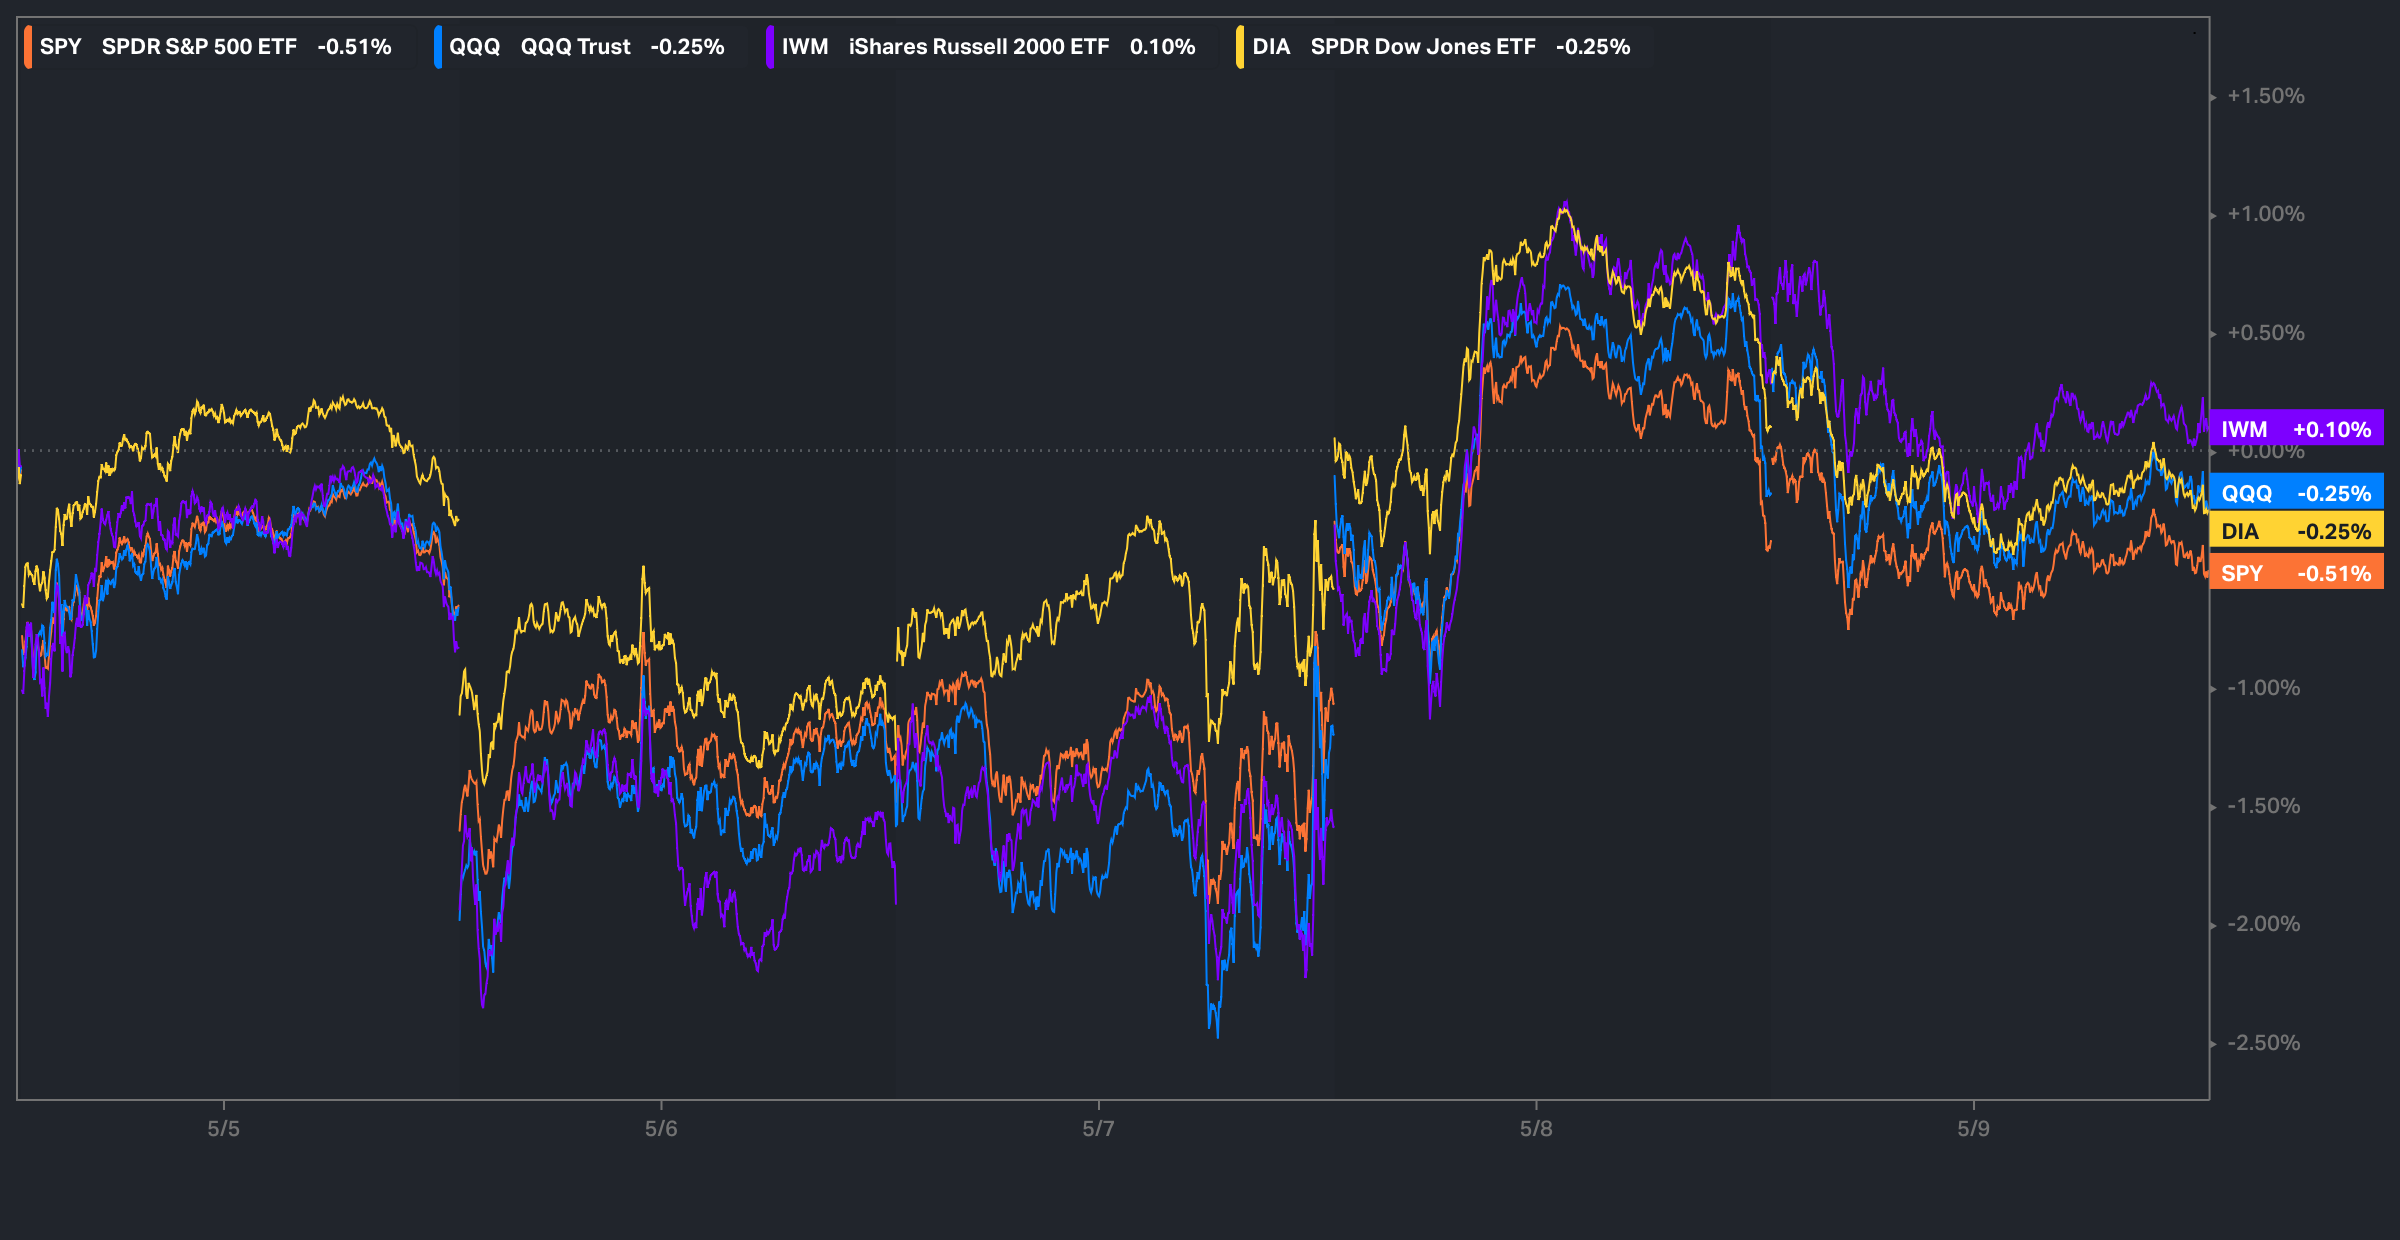Click the +0.50% axis tick label
The height and width of the screenshot is (1240, 2400).
[2265, 333]
